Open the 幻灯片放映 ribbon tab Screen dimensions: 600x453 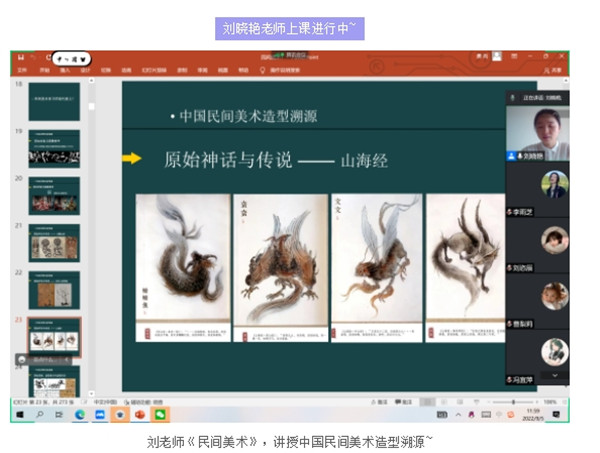(154, 70)
